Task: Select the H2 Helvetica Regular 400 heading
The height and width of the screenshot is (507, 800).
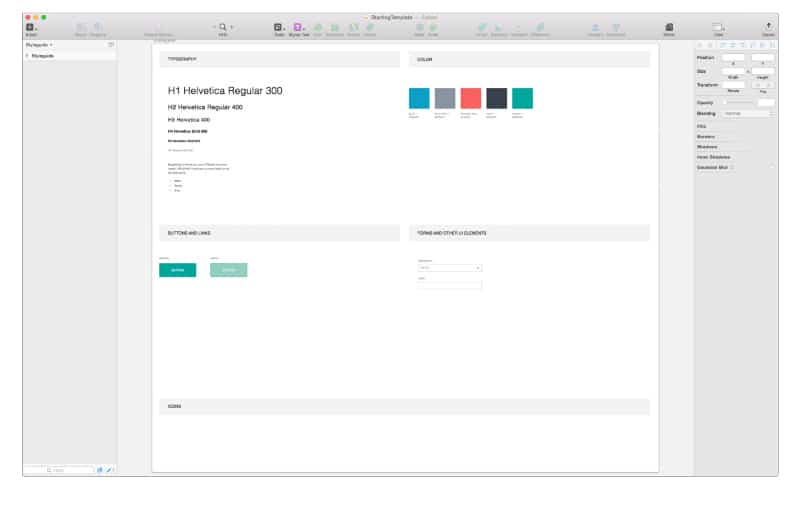Action: click(x=205, y=107)
